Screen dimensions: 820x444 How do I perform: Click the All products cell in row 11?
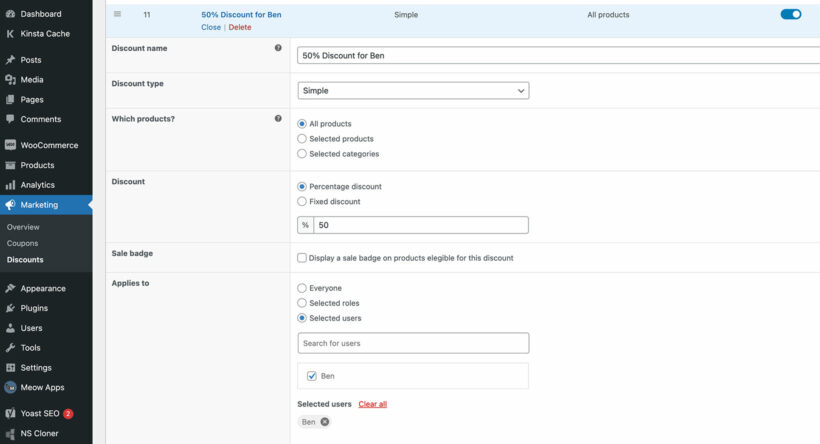tap(608, 15)
